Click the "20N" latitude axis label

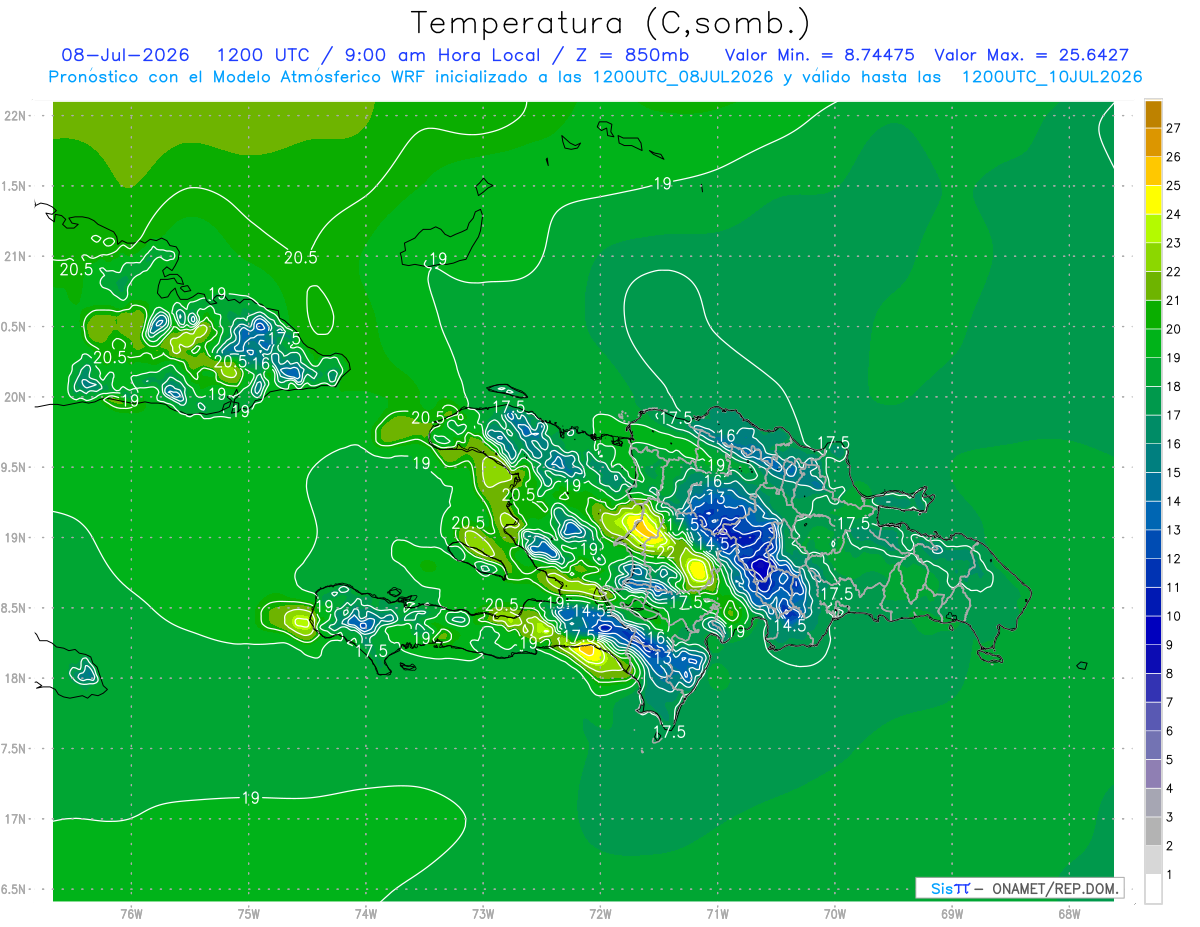[16, 397]
